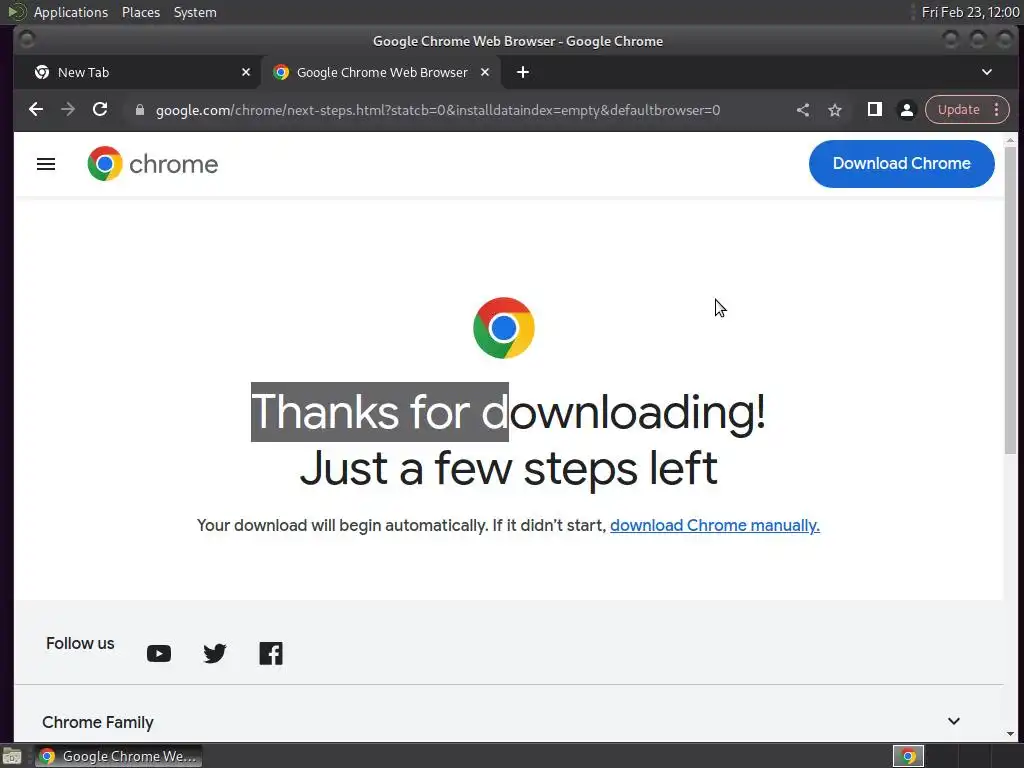Viewport: 1024px width, 768px height.
Task: Click the page vertical scrollbar thumb
Action: (x=1010, y=300)
